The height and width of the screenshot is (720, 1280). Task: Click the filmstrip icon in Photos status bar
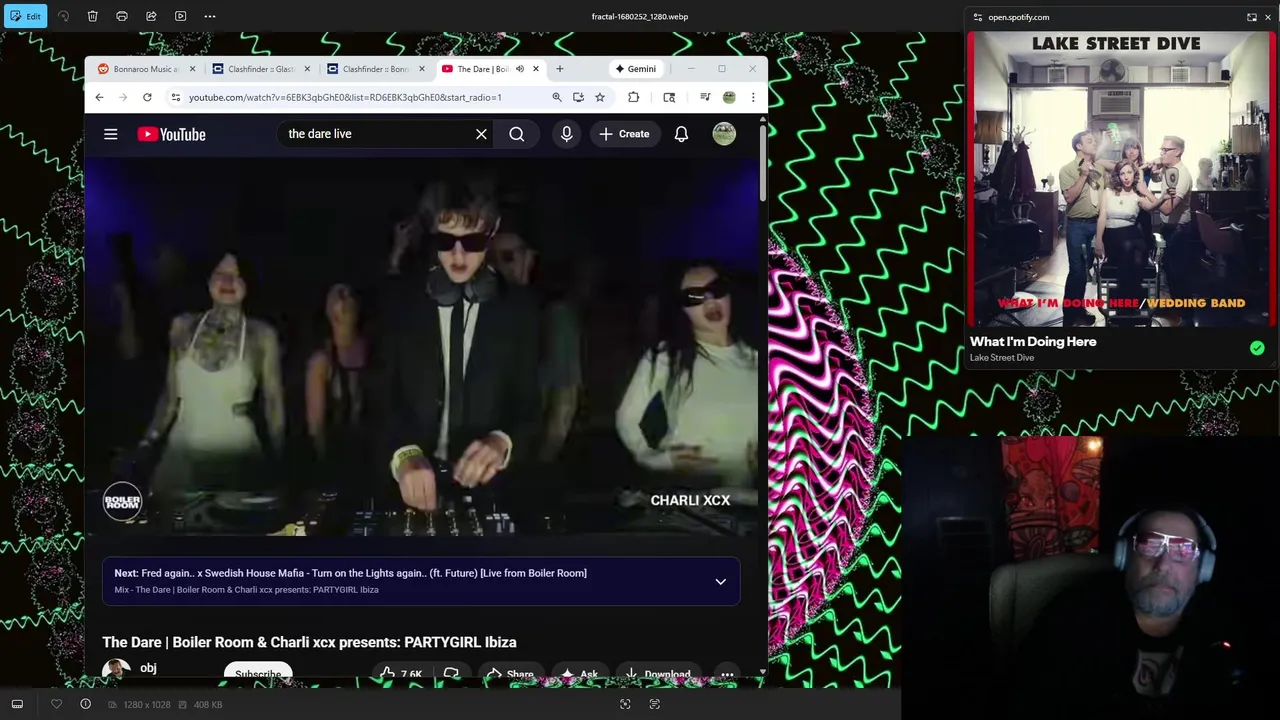(x=17, y=704)
